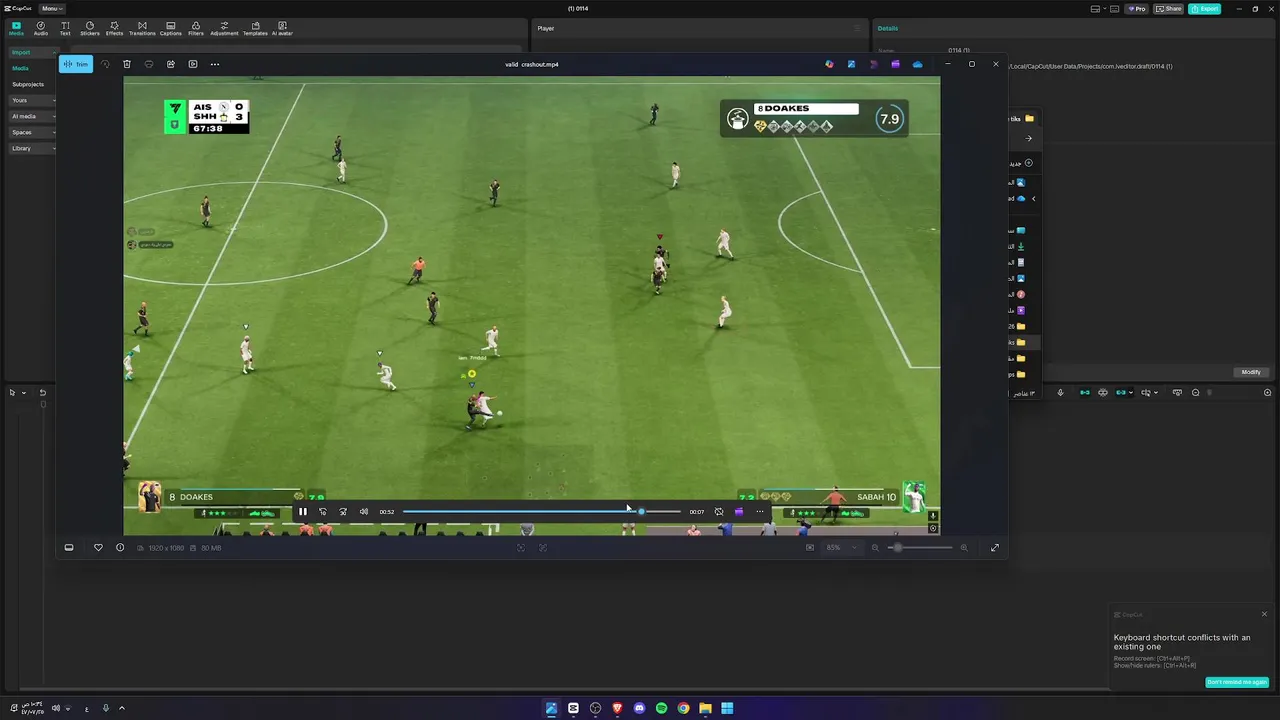Click the rotate icon next to Trim
The height and width of the screenshot is (720, 1280).
(105, 64)
